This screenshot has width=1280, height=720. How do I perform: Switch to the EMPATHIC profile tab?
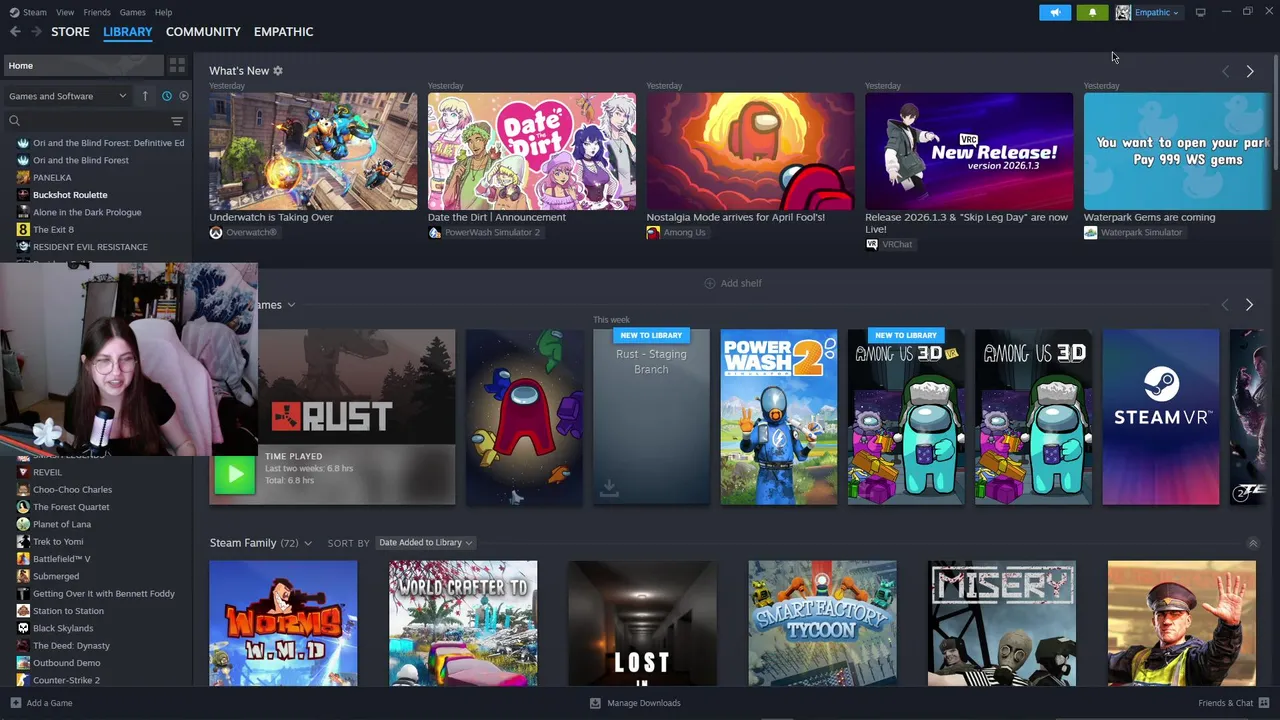click(x=283, y=32)
